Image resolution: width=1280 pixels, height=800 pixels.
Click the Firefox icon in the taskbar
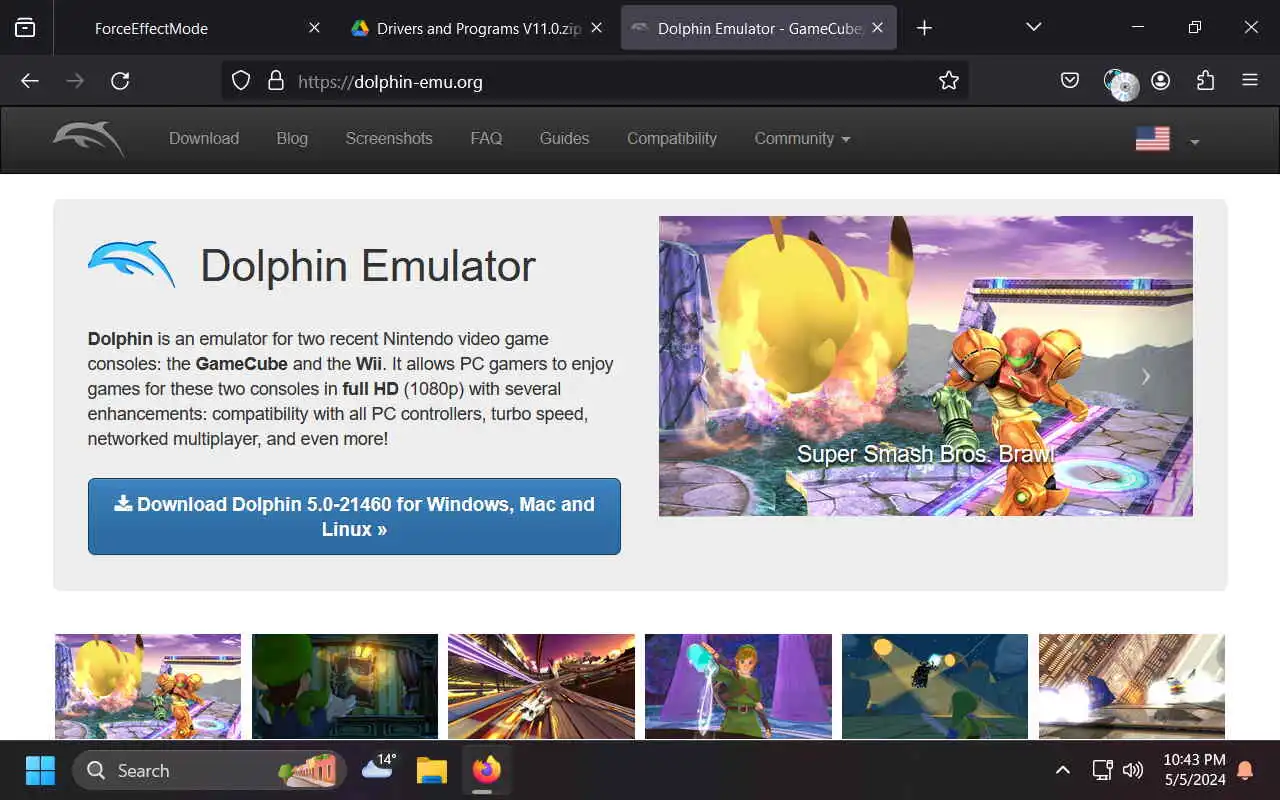tap(487, 770)
